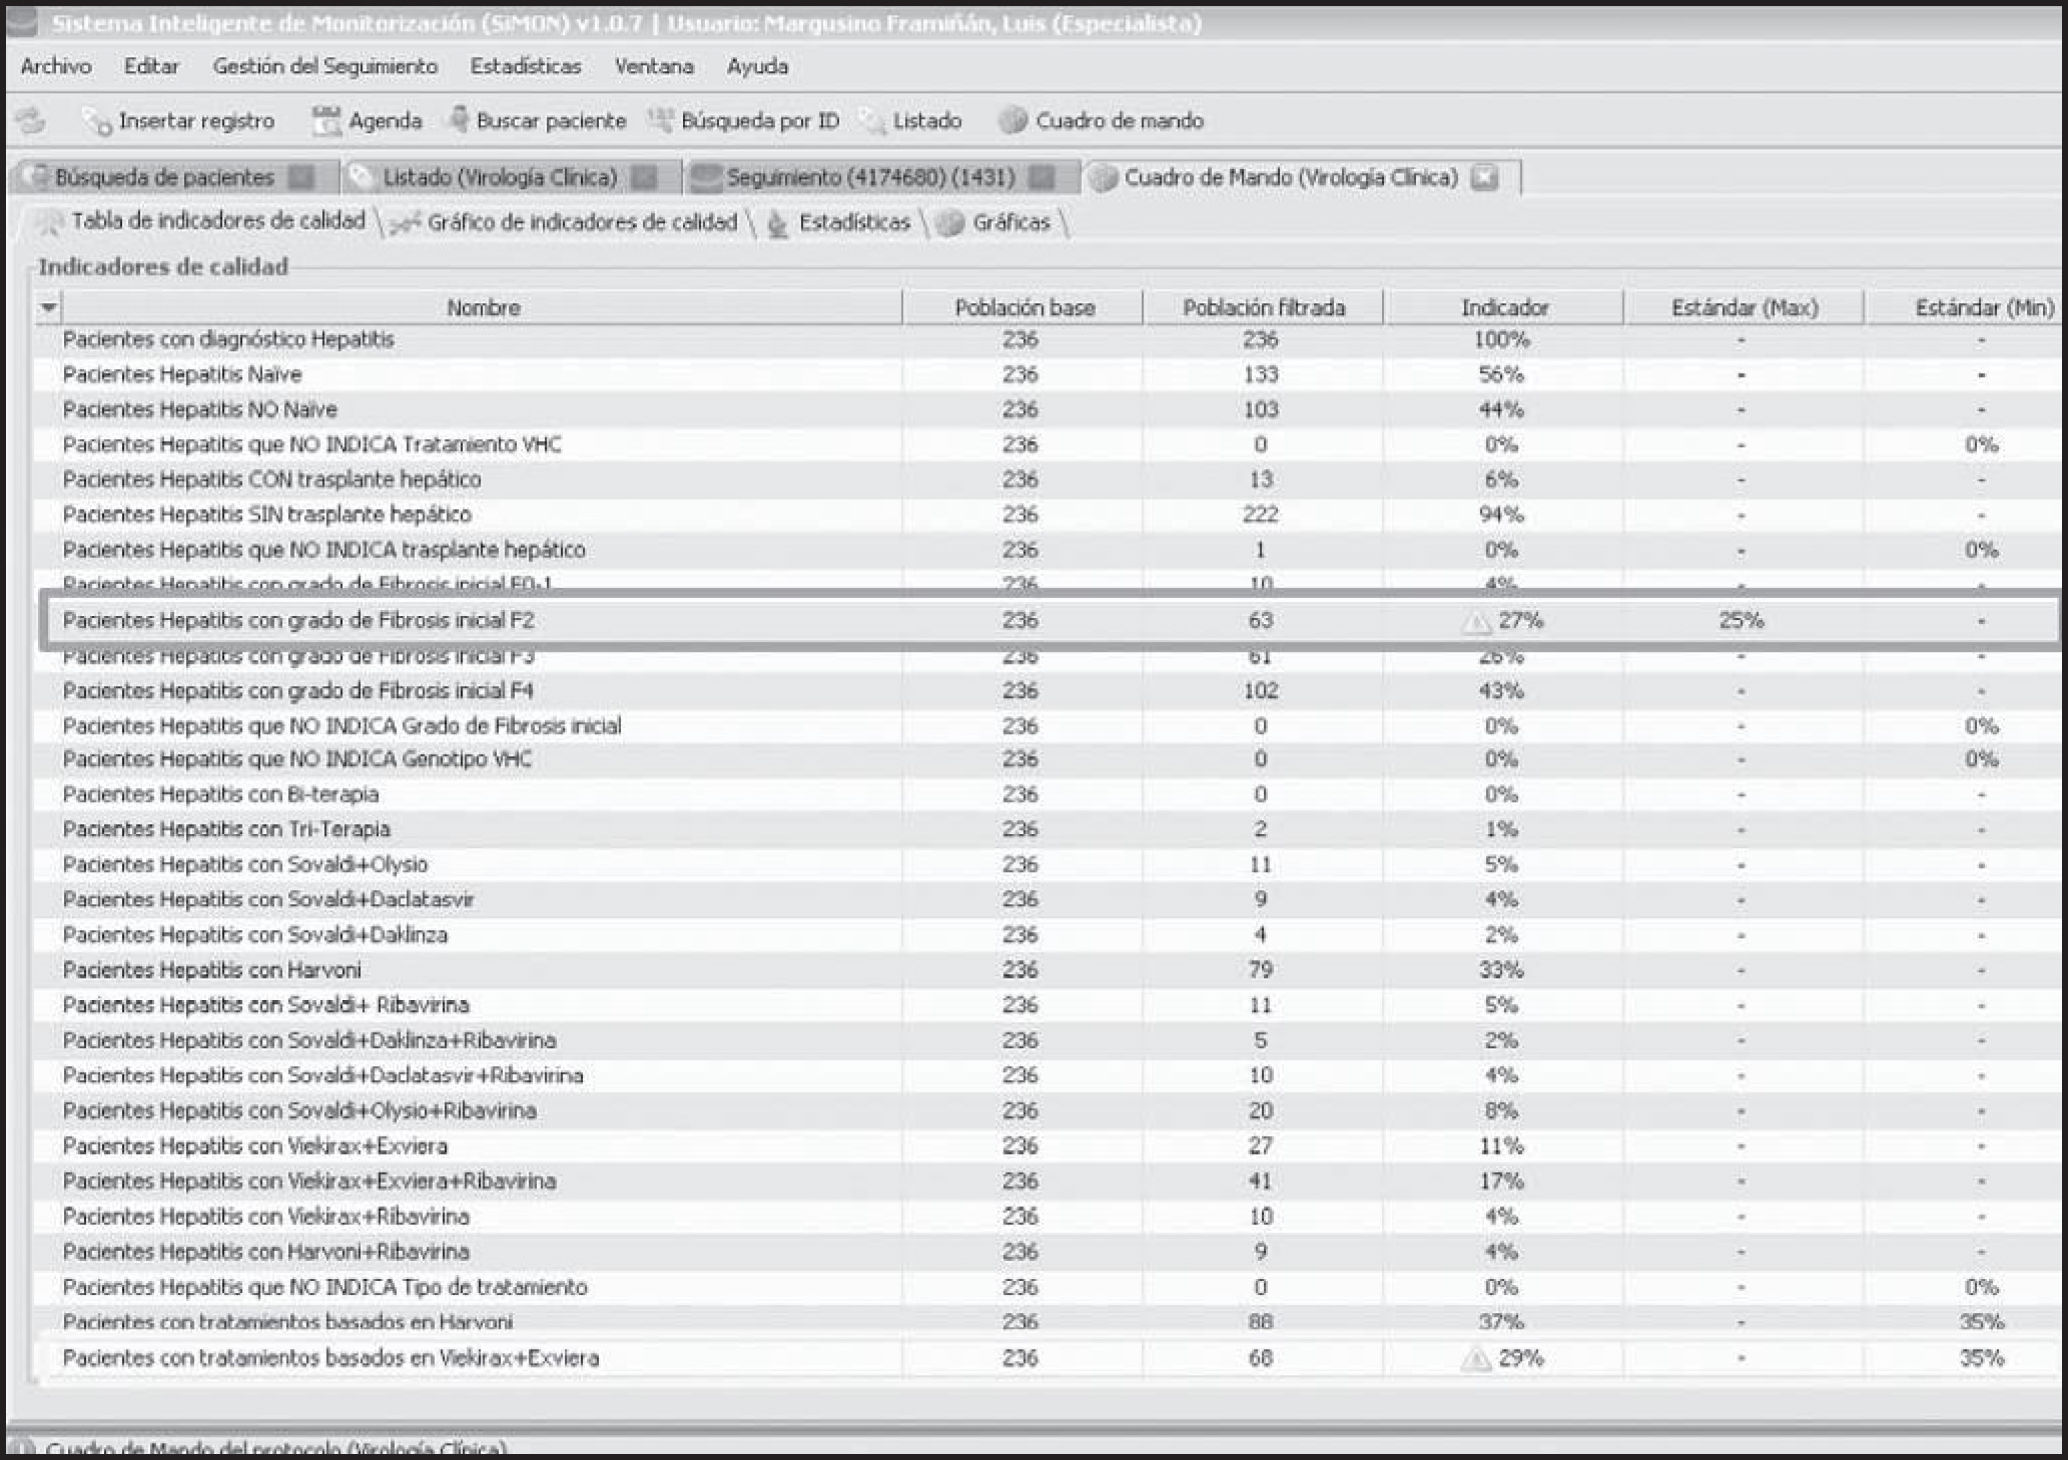The width and height of the screenshot is (2068, 1460).
Task: Open the Estadísticas menu
Action: coord(525,66)
